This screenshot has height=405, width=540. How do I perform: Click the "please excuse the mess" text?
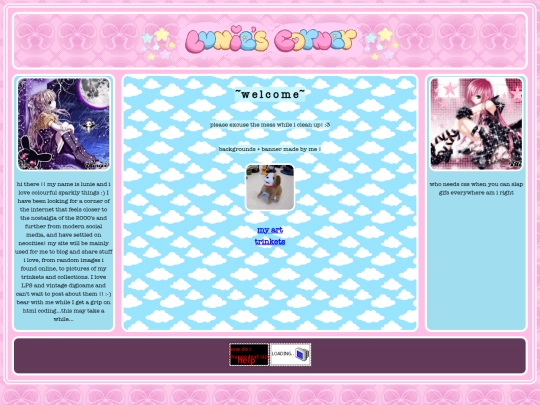click(270, 125)
